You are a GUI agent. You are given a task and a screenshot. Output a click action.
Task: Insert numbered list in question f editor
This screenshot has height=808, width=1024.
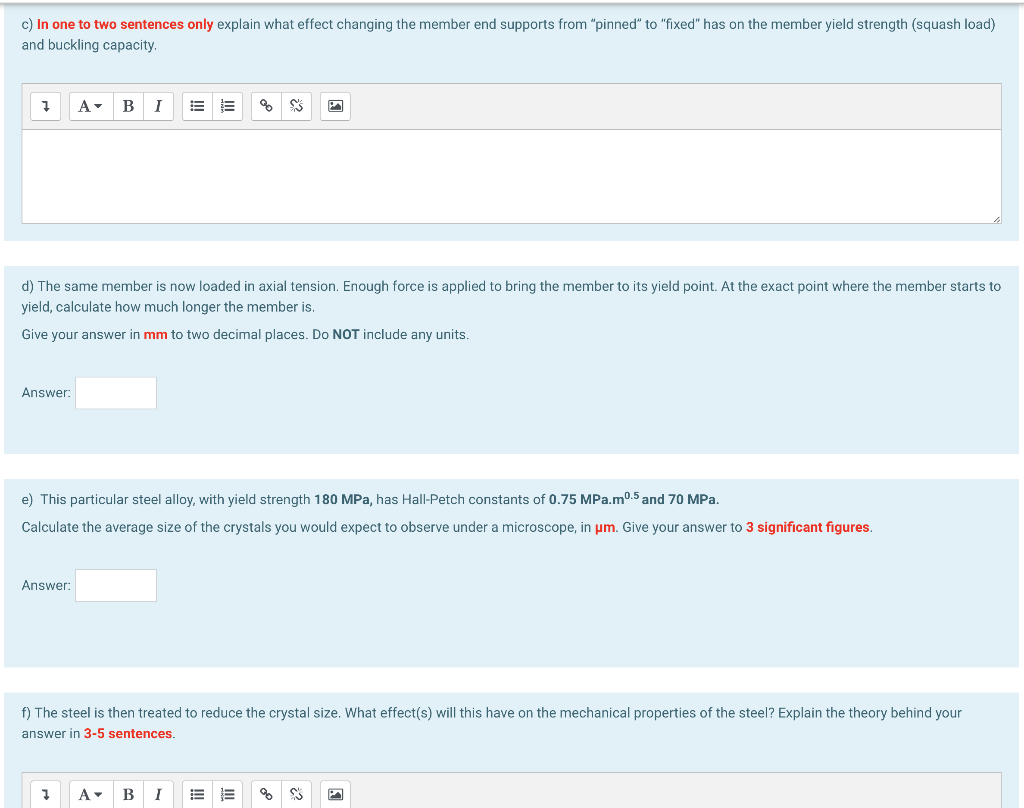pos(227,794)
